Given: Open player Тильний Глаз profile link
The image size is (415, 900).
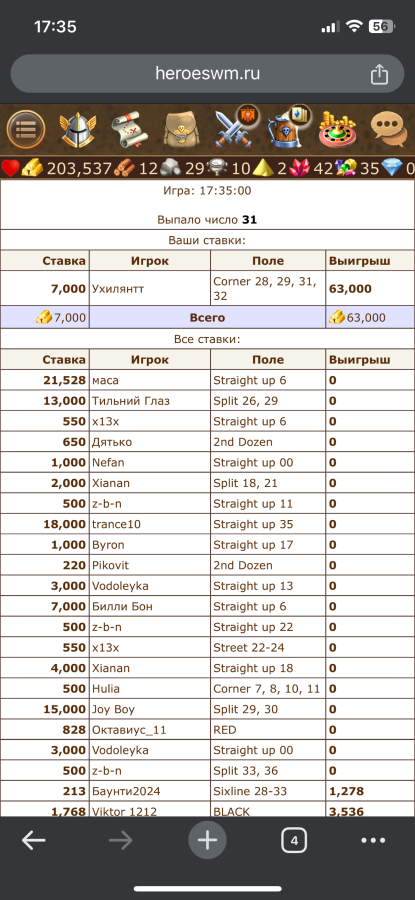Looking at the screenshot, I should (131, 401).
